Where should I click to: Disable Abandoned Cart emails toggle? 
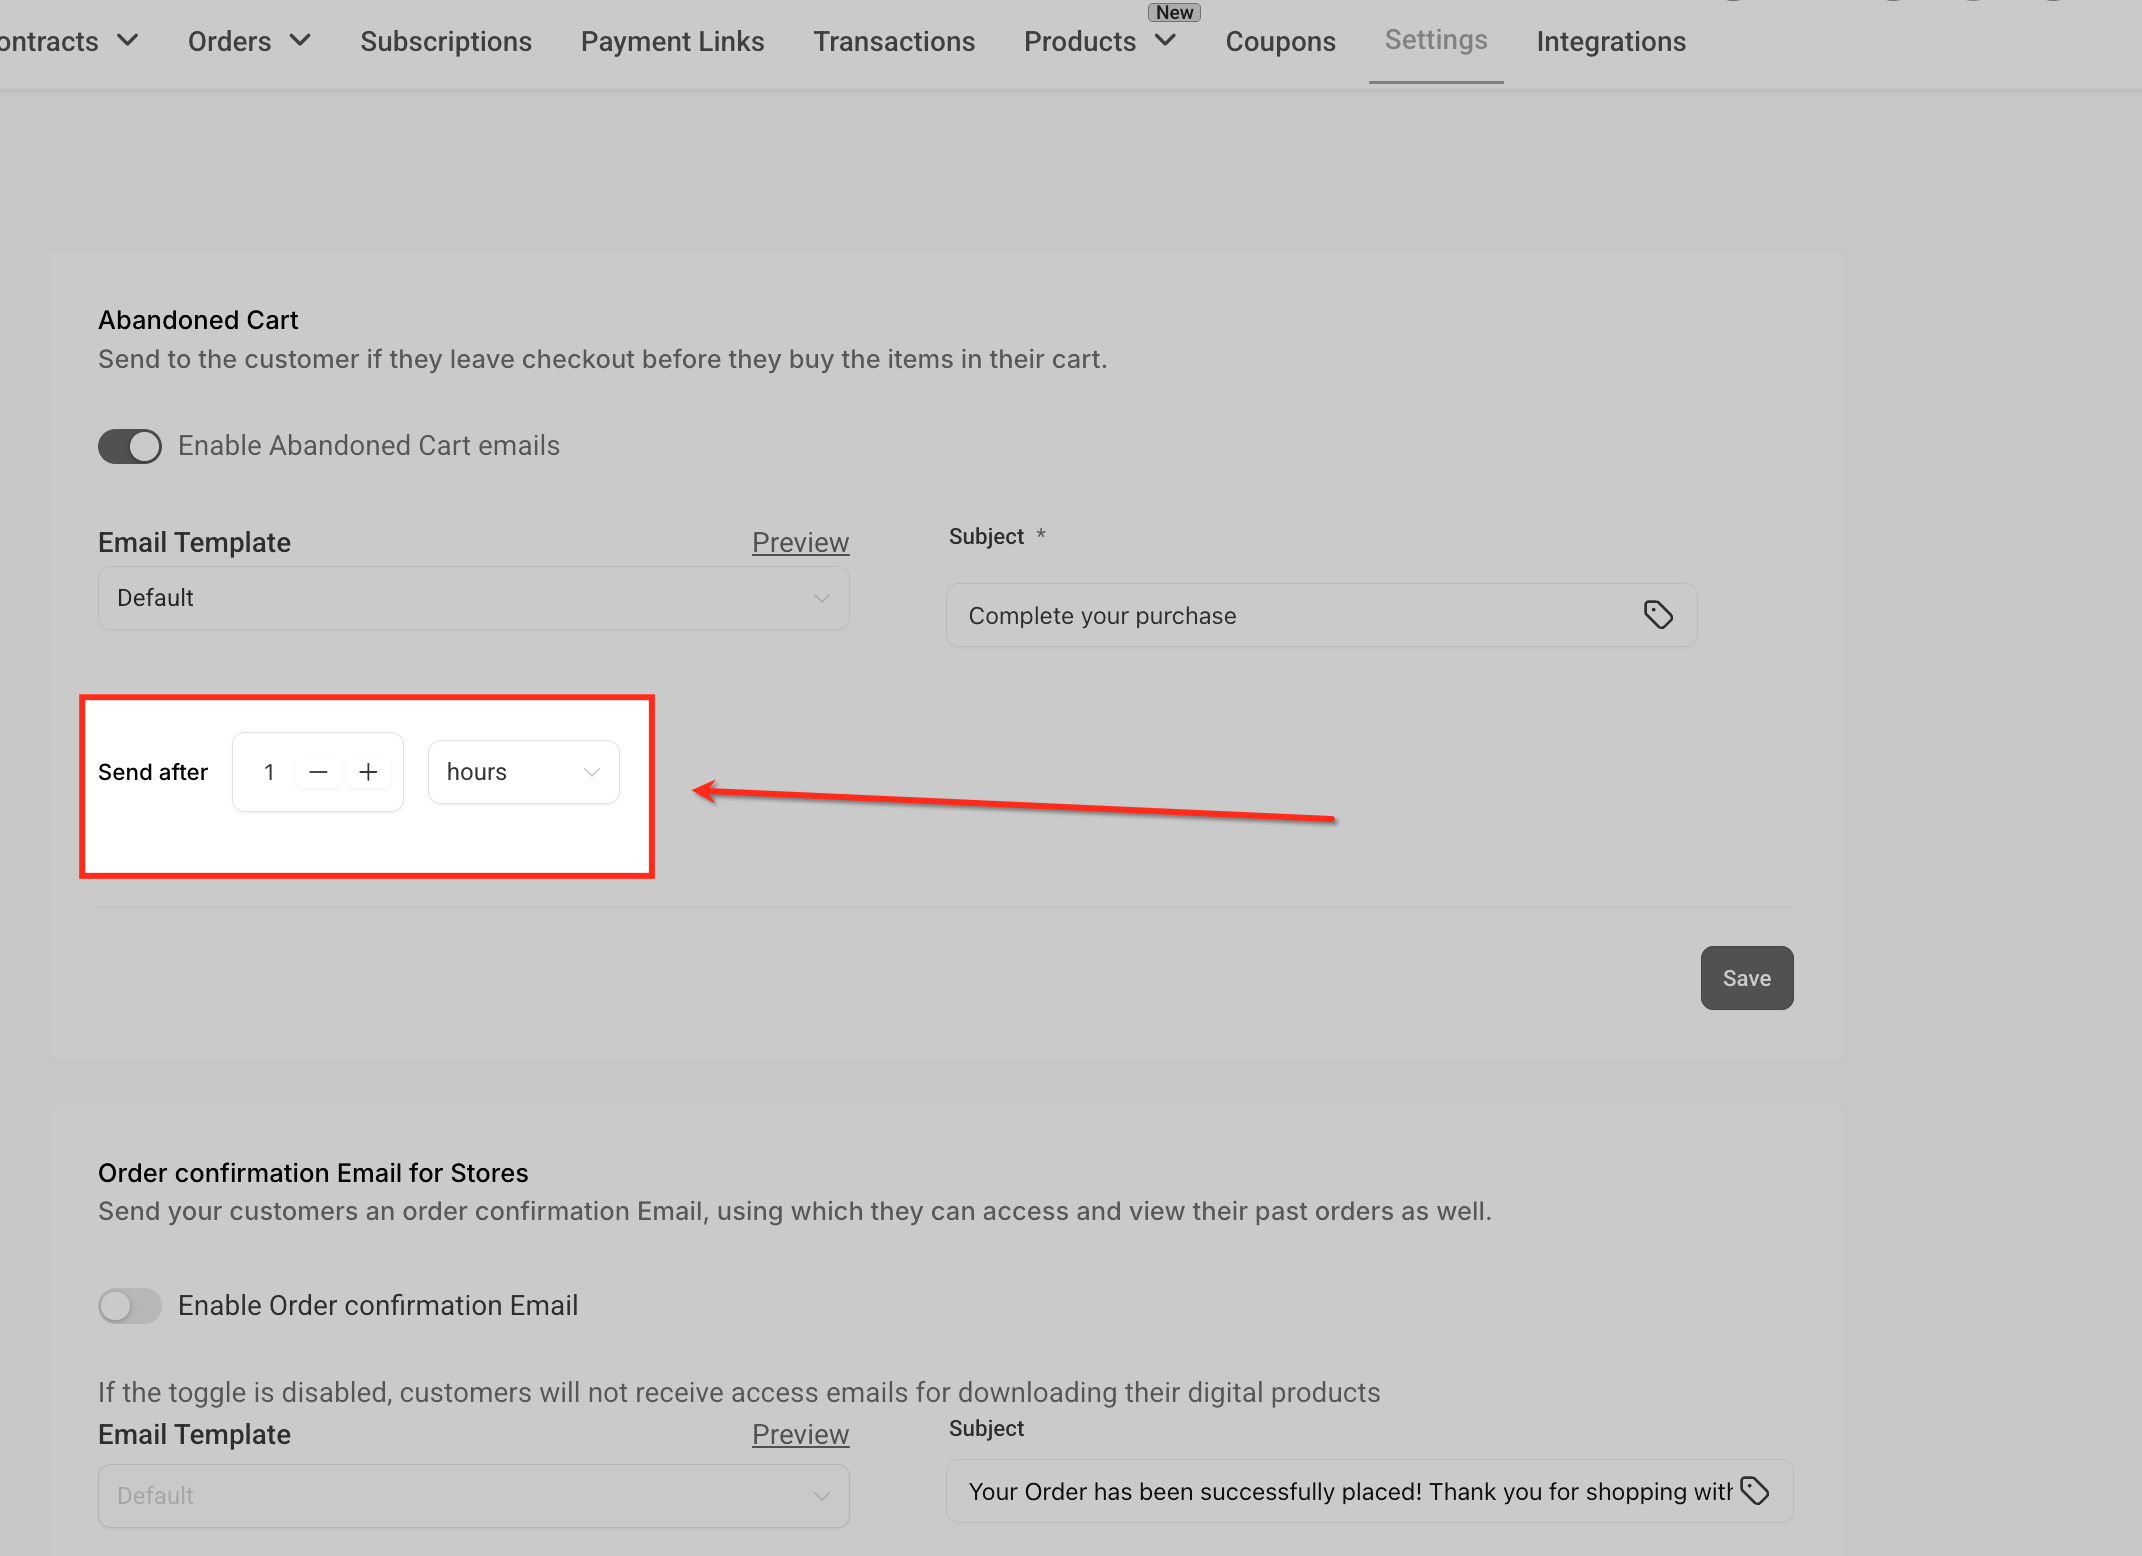click(130, 446)
